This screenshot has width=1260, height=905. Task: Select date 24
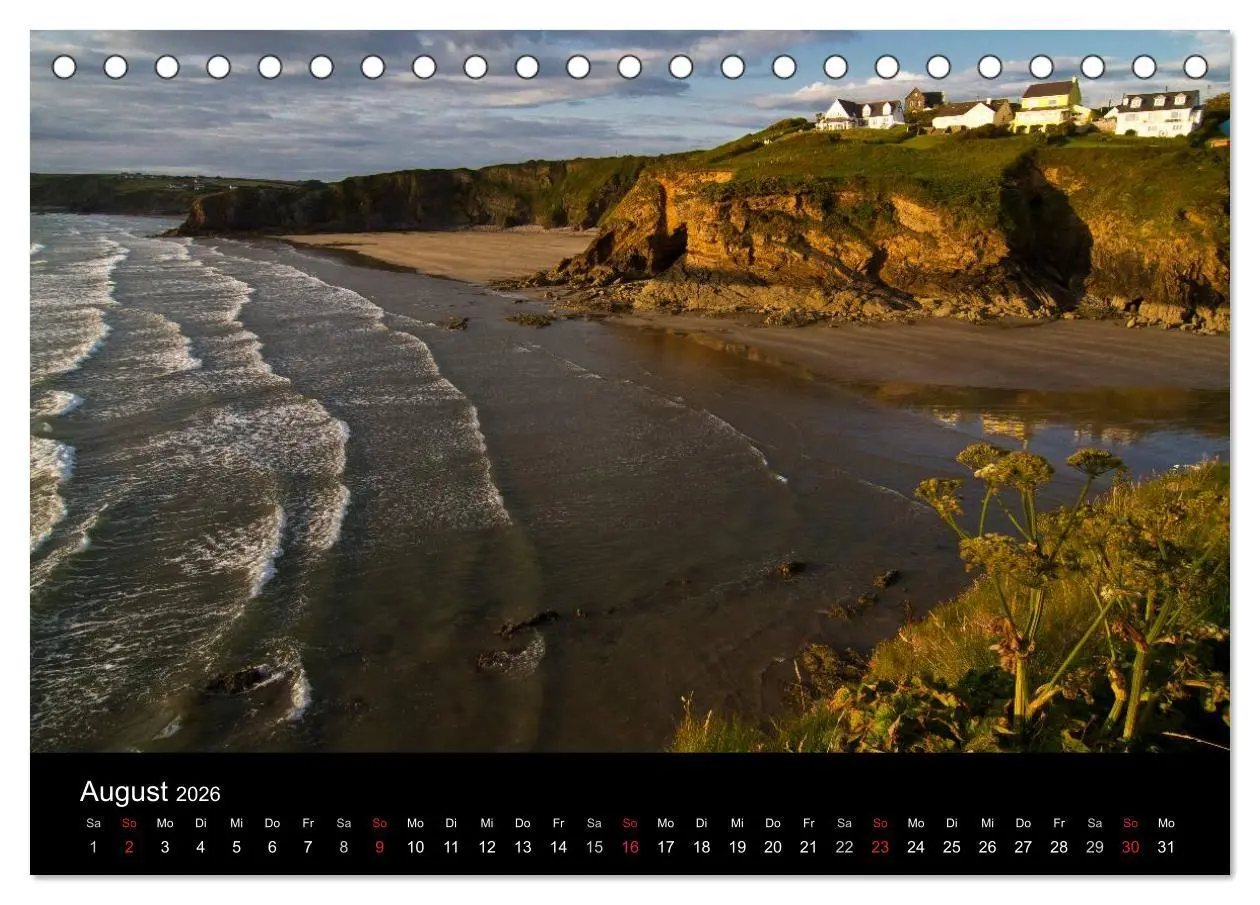pos(916,847)
